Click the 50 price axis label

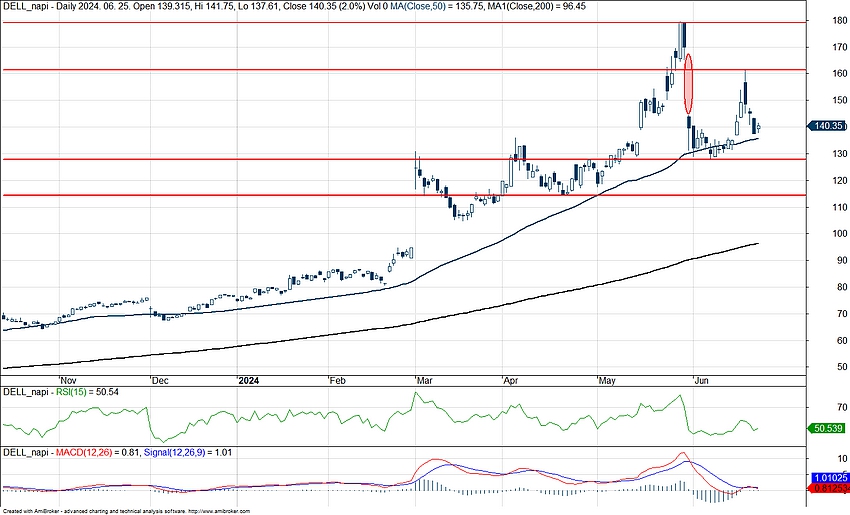pos(843,367)
